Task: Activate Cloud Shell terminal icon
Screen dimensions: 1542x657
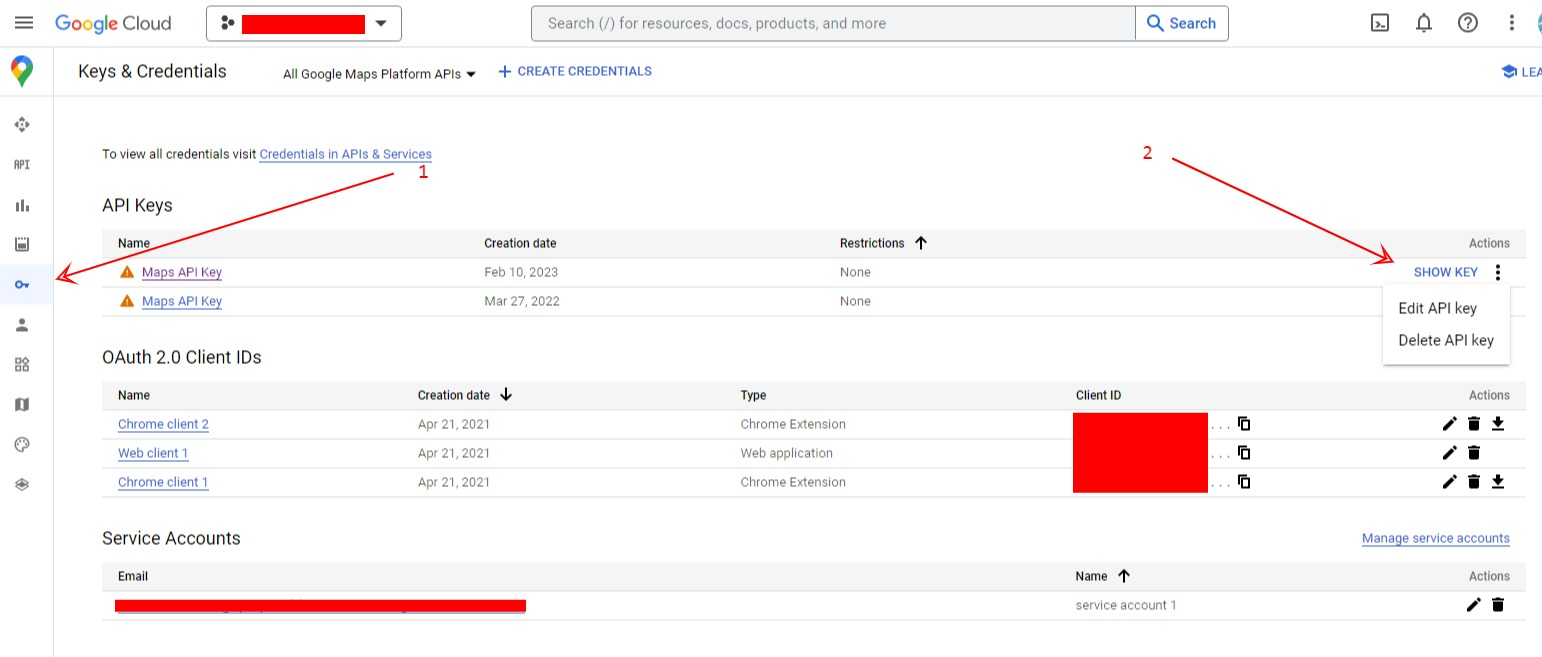Action: click(x=1380, y=23)
